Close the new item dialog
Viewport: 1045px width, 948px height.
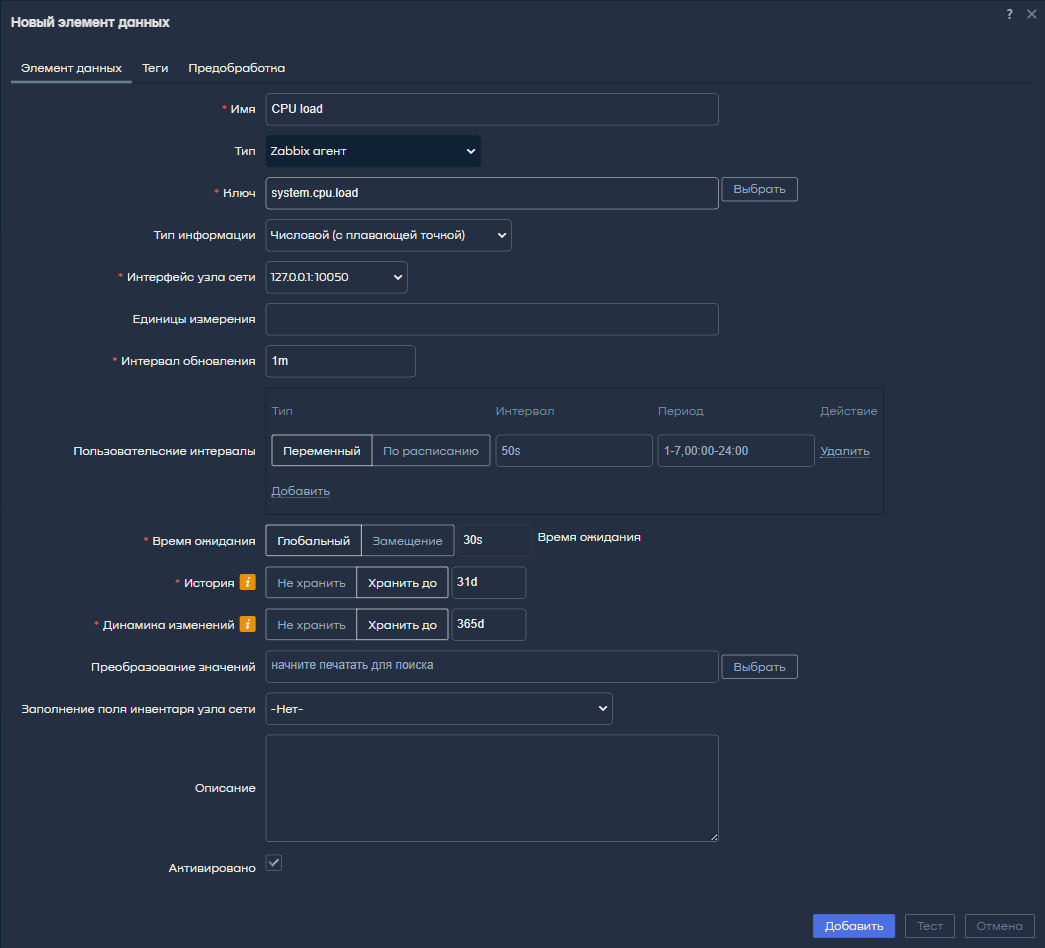pos(1032,14)
